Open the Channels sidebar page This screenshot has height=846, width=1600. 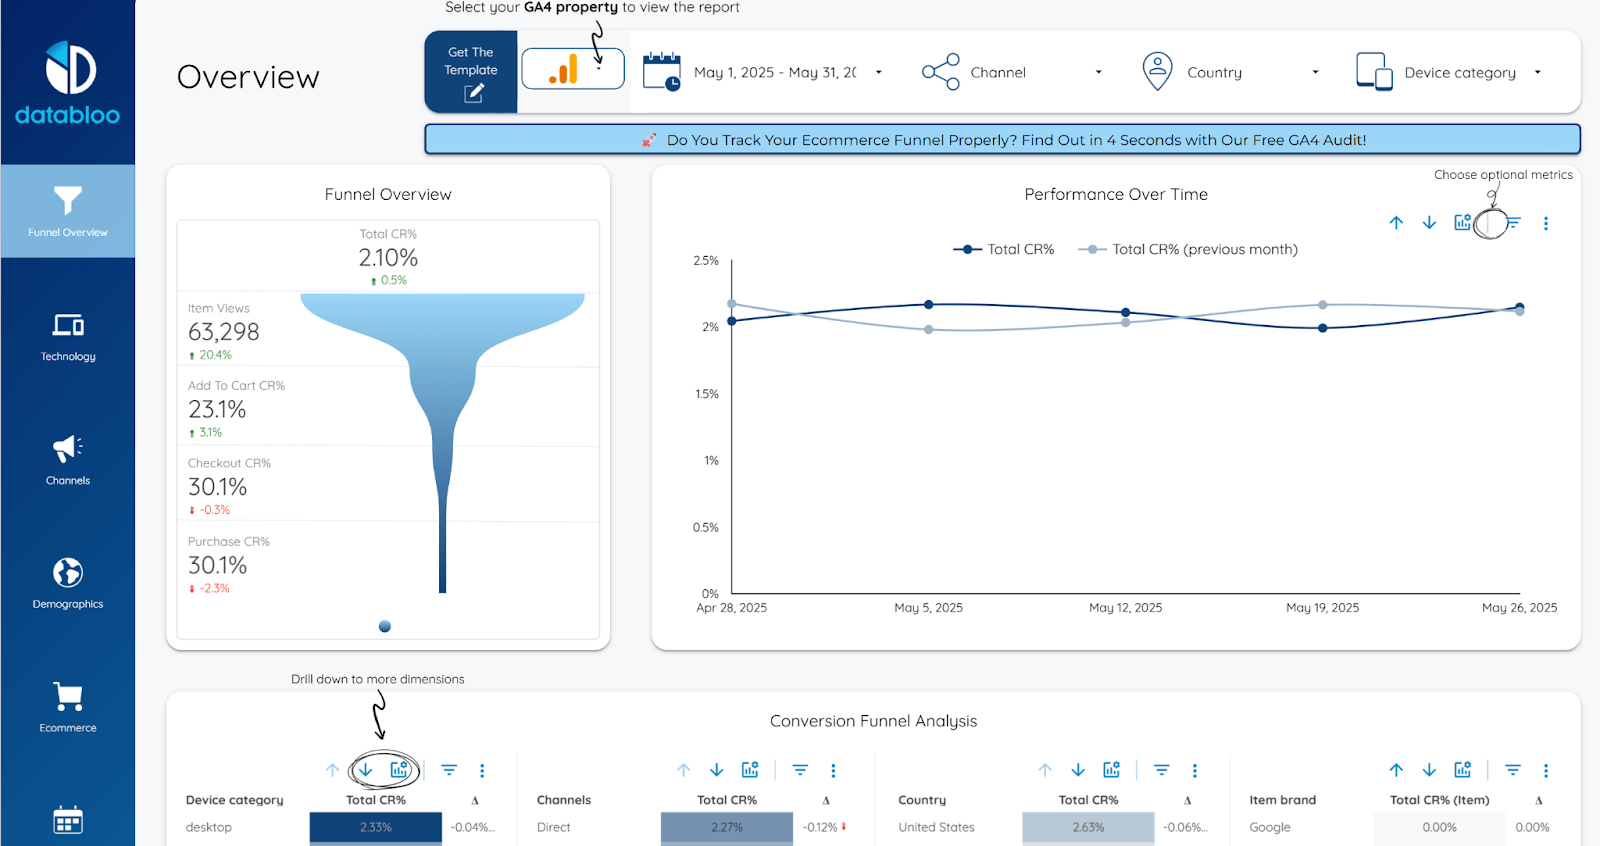coord(68,460)
